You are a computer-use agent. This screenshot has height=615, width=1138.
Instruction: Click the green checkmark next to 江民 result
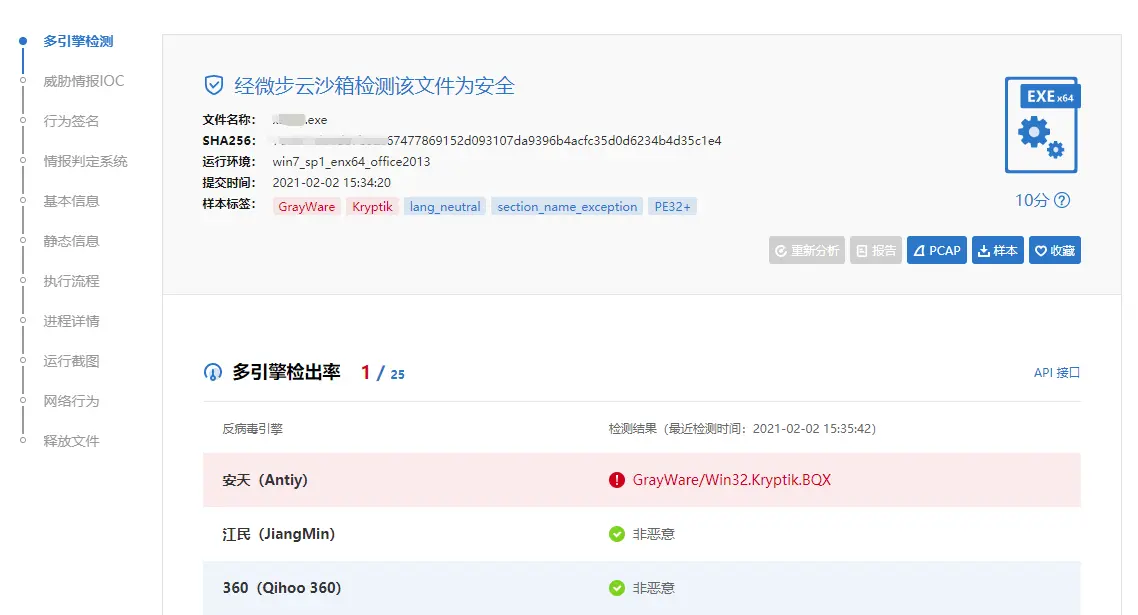tap(617, 534)
